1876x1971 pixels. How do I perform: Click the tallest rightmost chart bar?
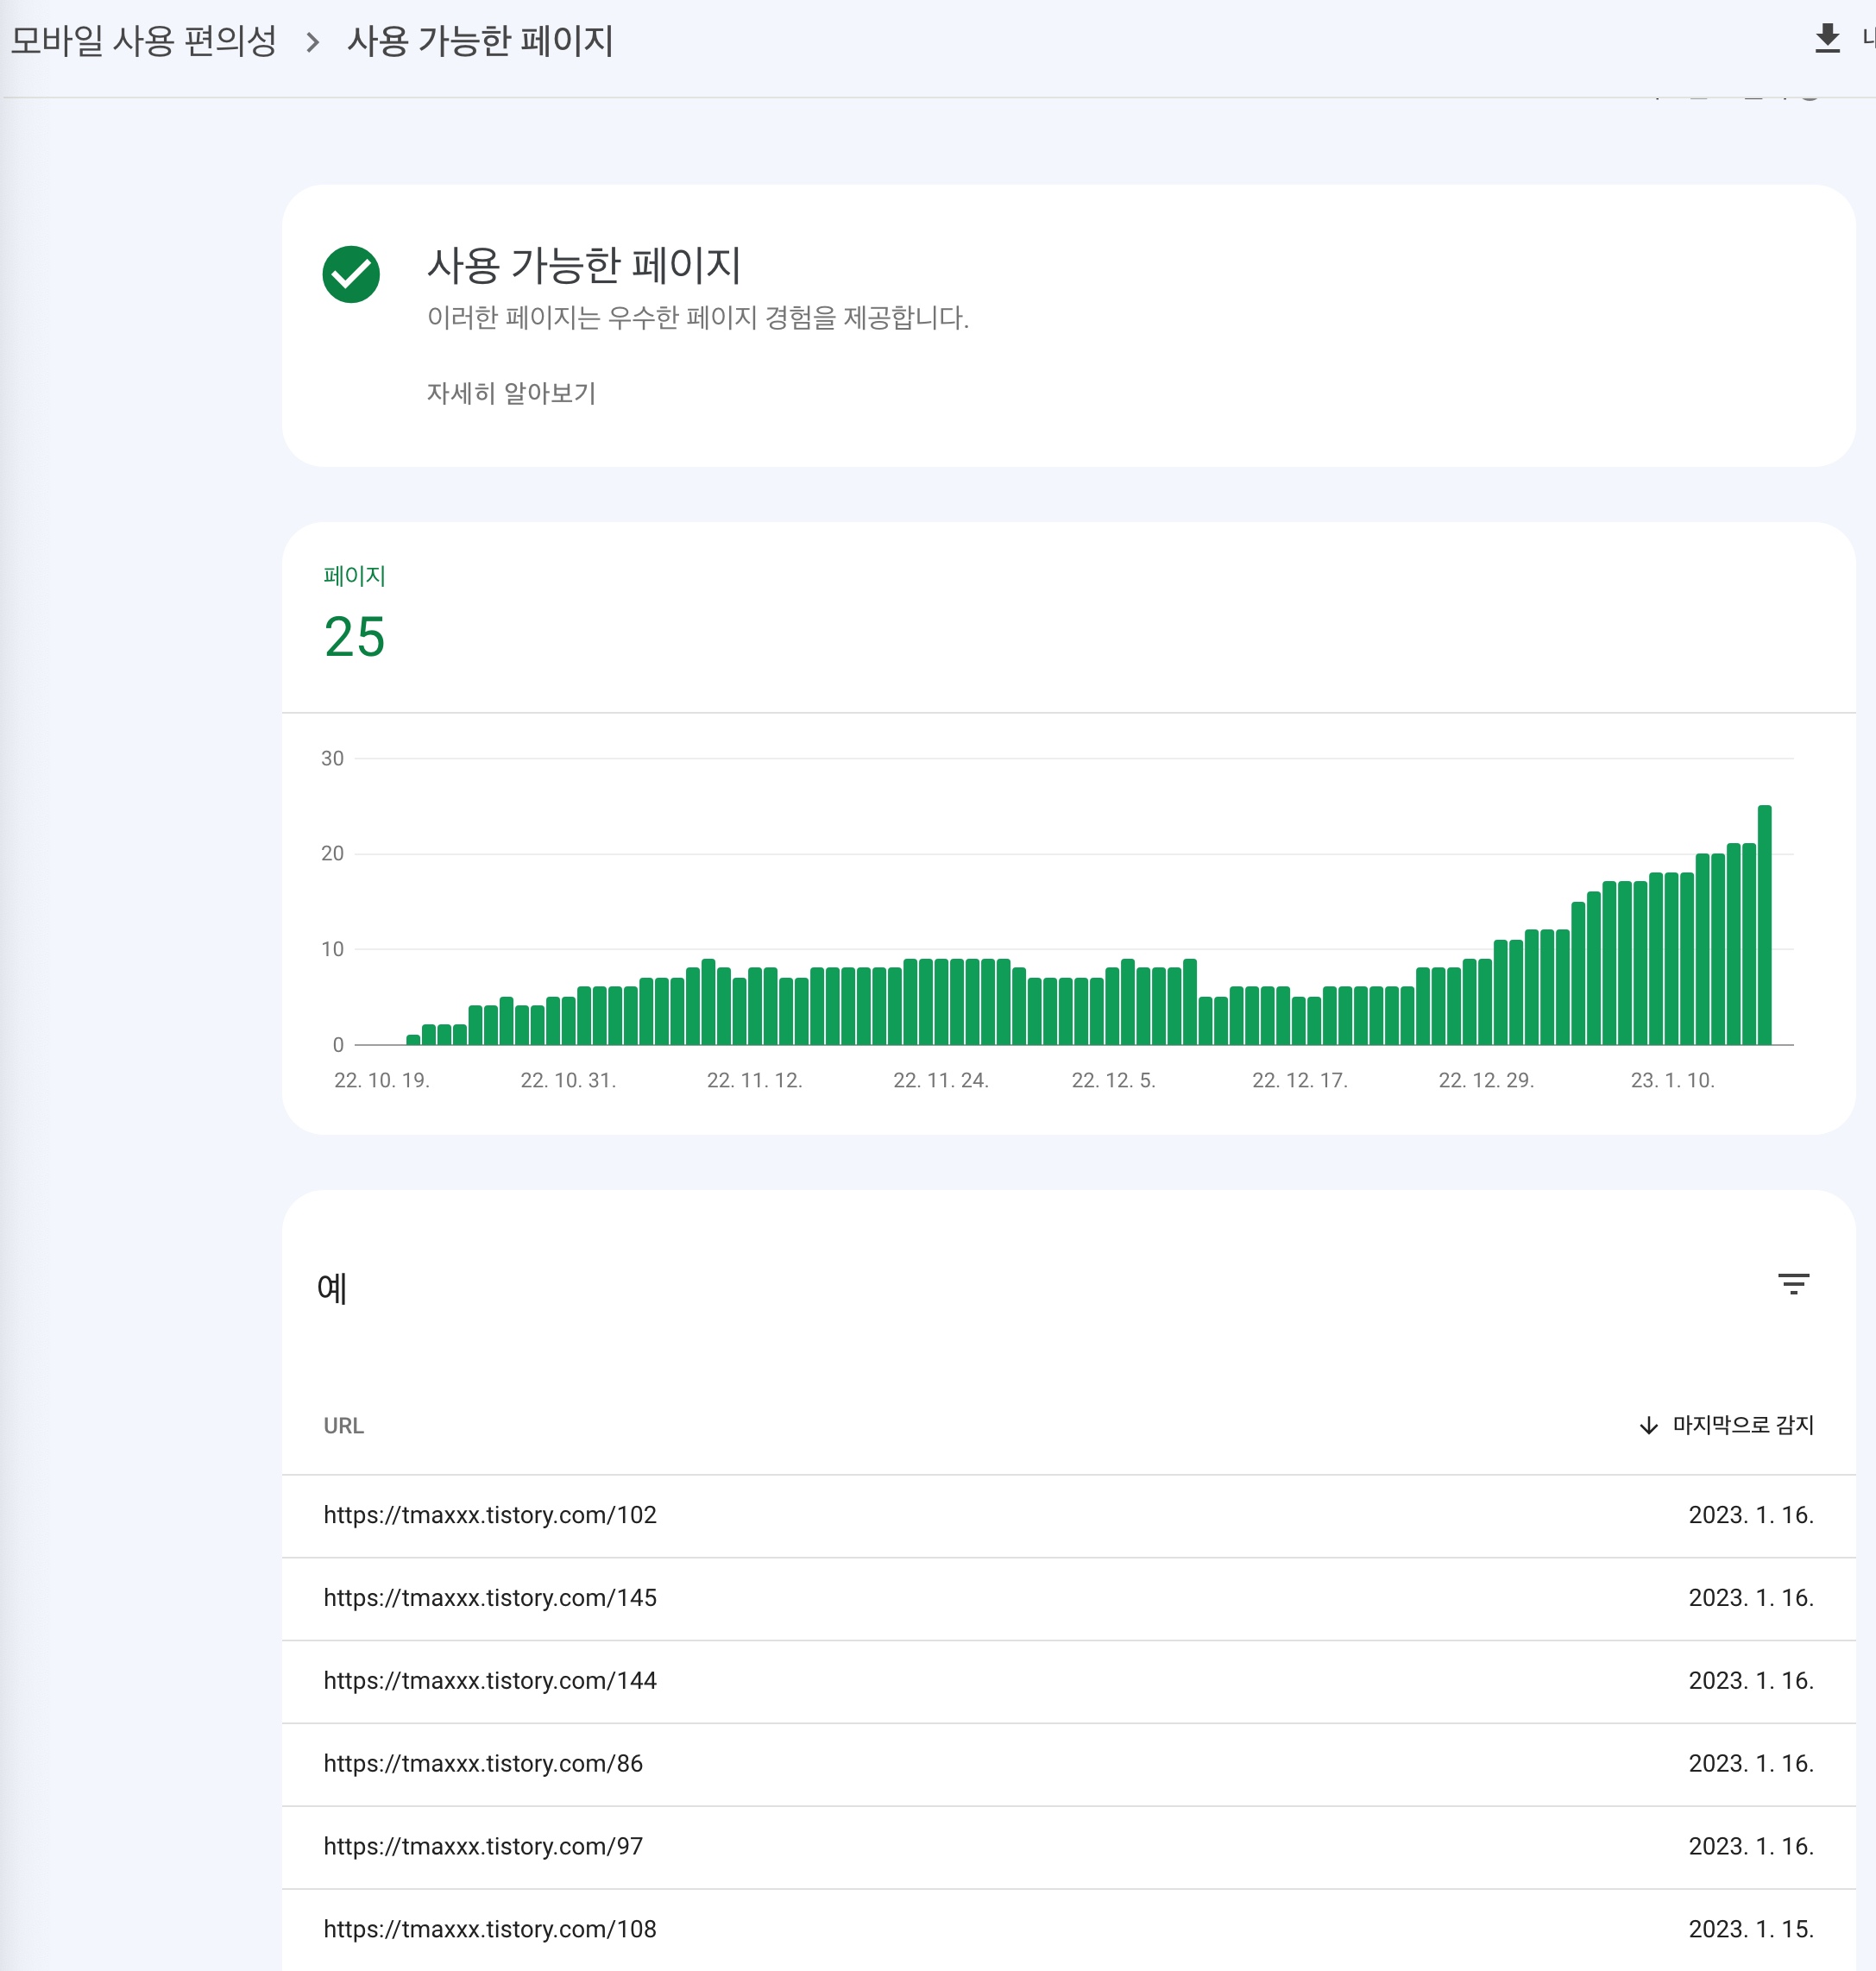point(1764,925)
